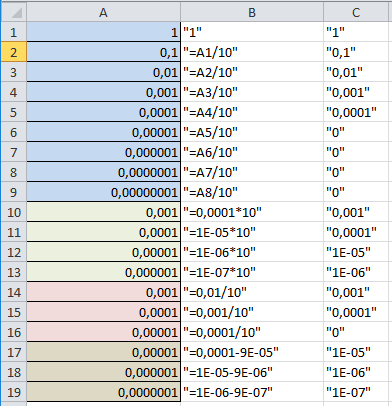Click cell with "=A8/10" text
The height and width of the screenshot is (406, 392).
coord(252,192)
